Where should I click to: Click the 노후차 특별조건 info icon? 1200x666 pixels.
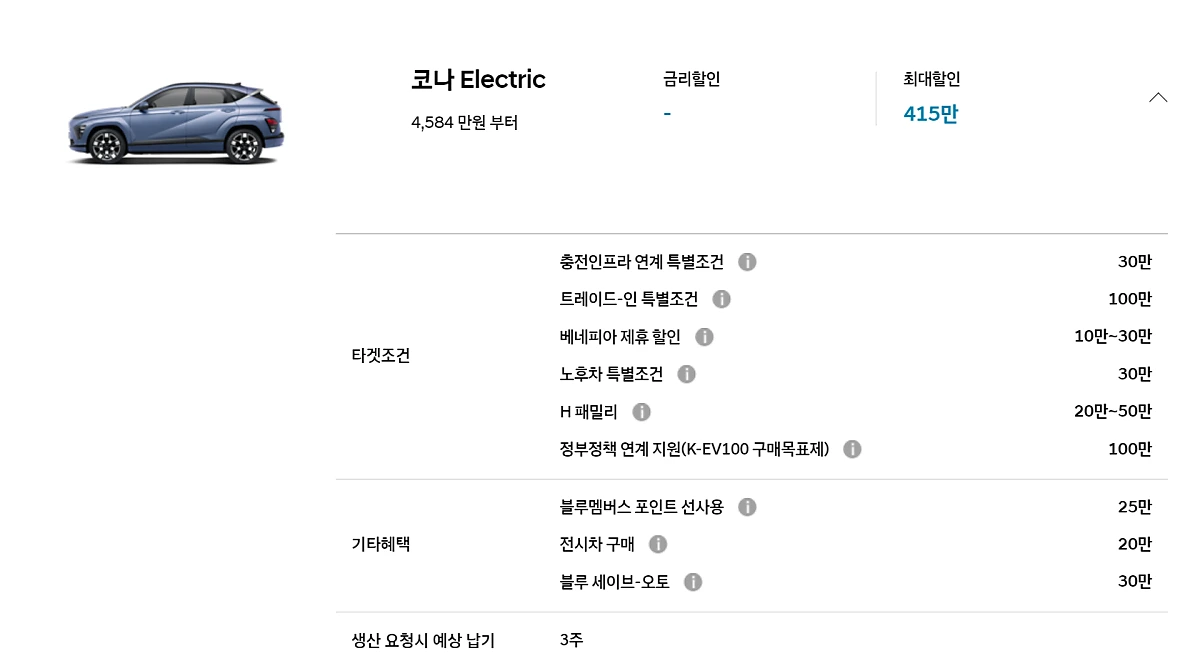[686, 374]
